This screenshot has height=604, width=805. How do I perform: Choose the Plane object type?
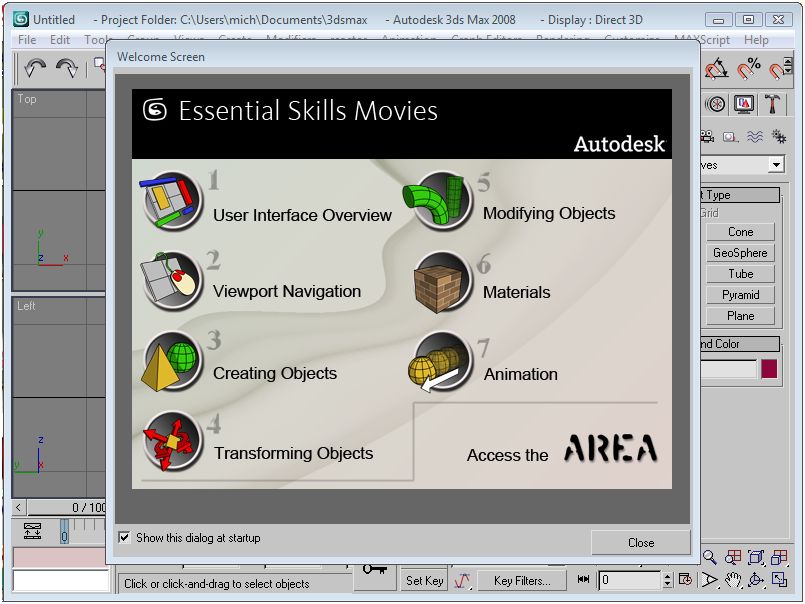(740, 316)
